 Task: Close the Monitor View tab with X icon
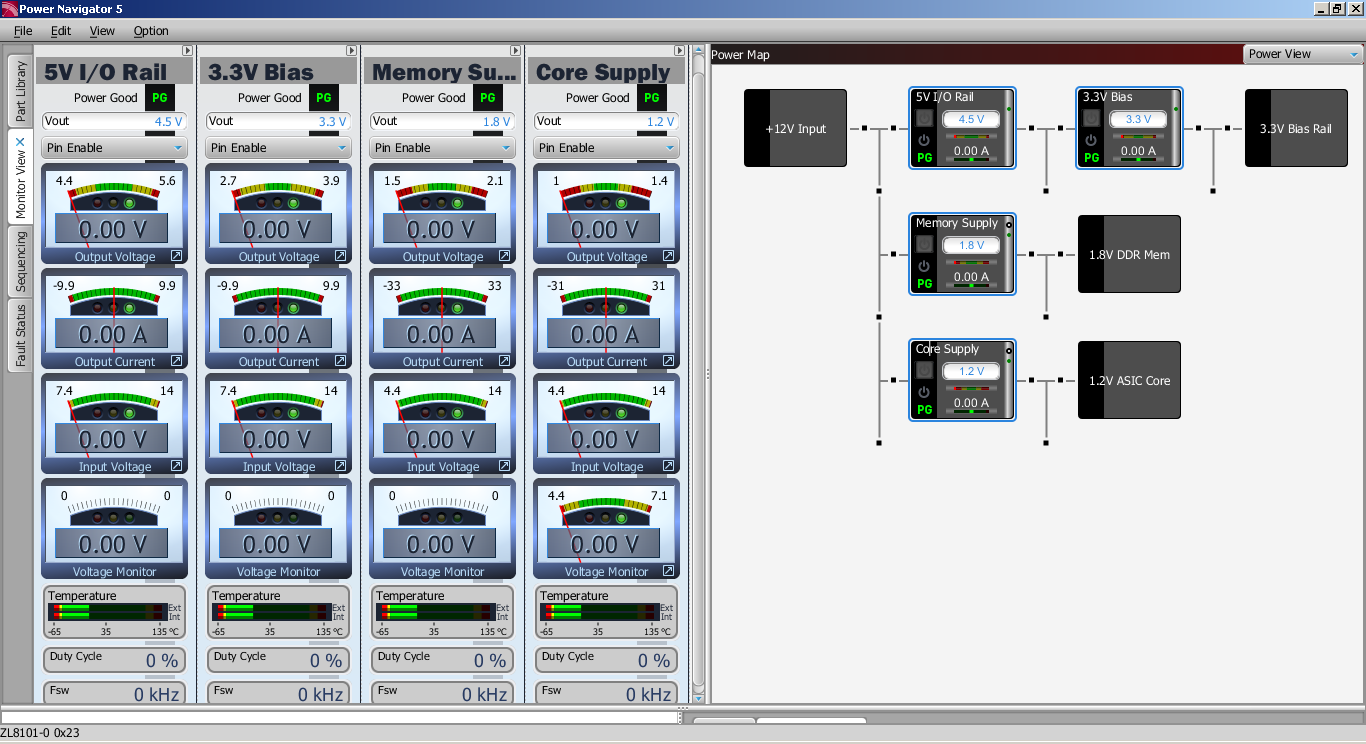[20, 143]
